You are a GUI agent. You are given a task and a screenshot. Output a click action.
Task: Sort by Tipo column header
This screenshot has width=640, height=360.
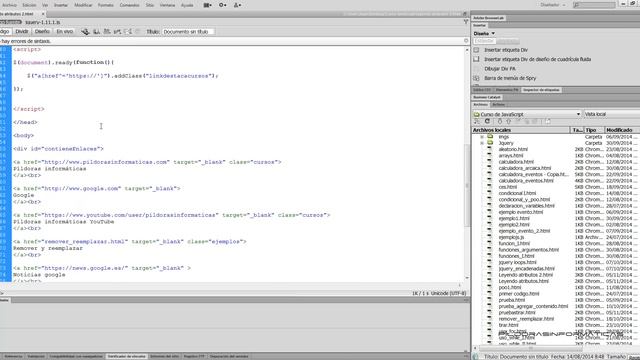click(594, 130)
